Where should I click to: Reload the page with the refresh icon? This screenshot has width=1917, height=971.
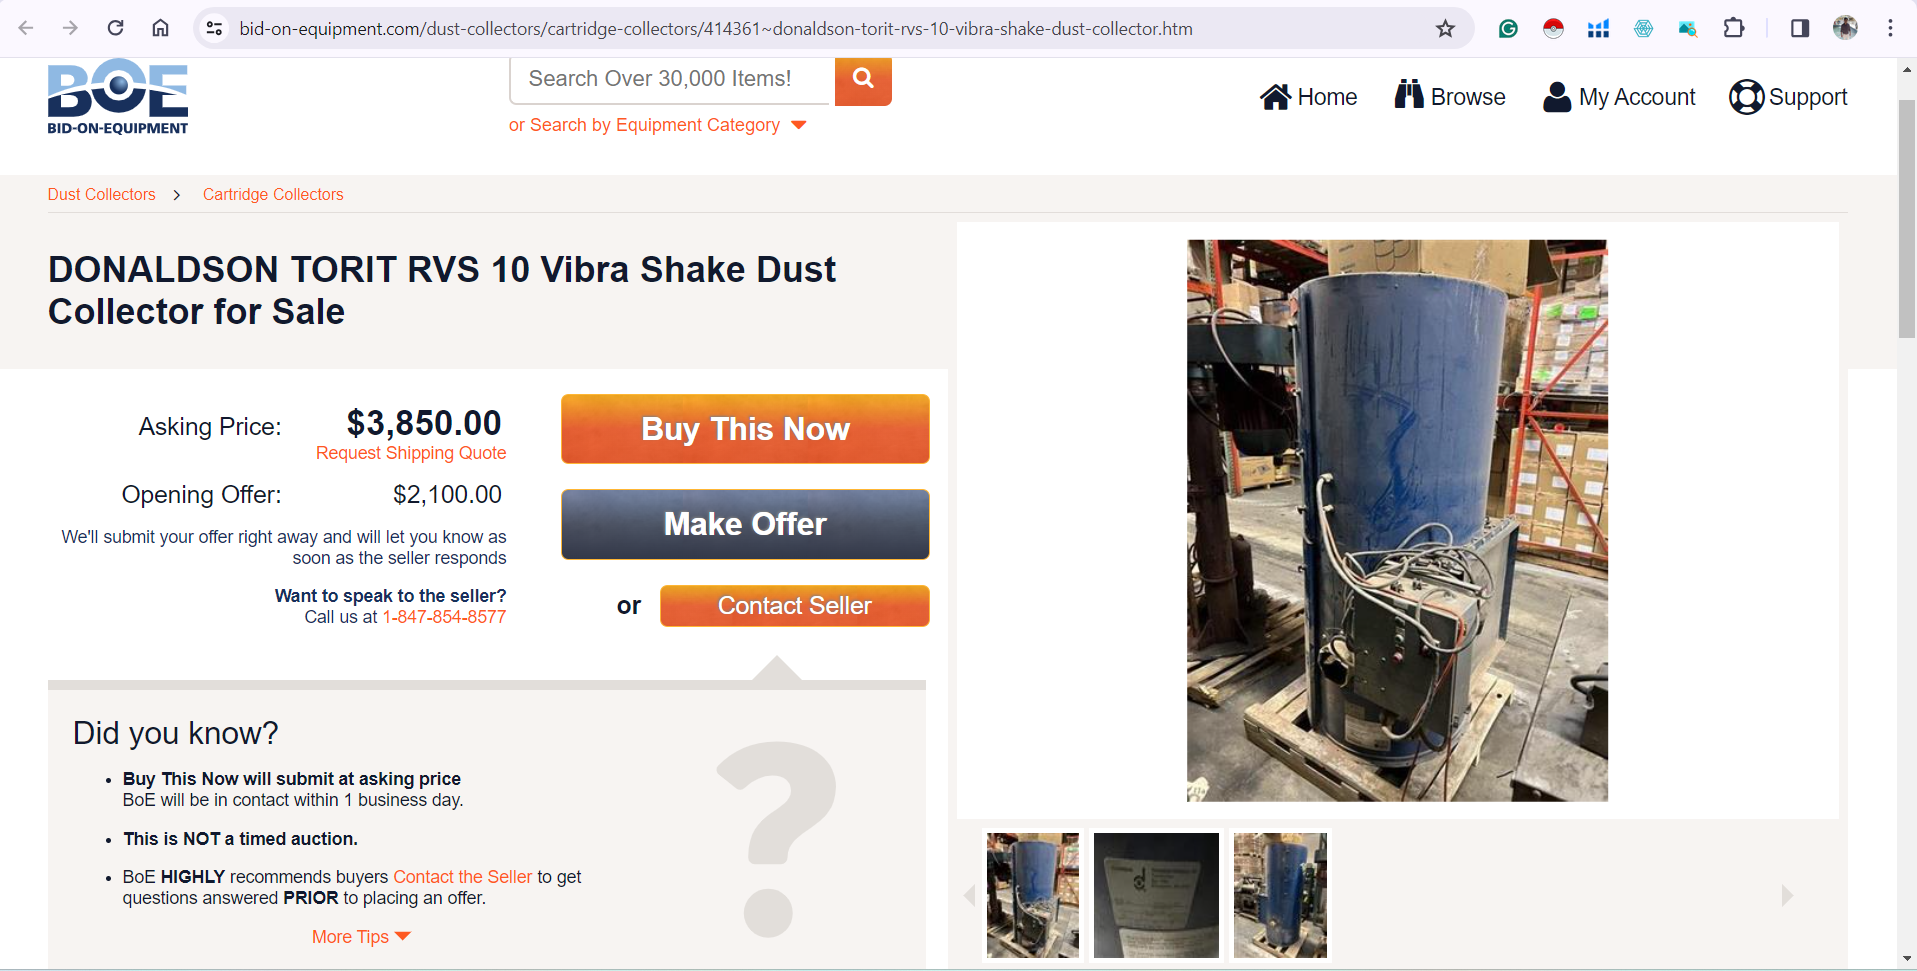(115, 28)
